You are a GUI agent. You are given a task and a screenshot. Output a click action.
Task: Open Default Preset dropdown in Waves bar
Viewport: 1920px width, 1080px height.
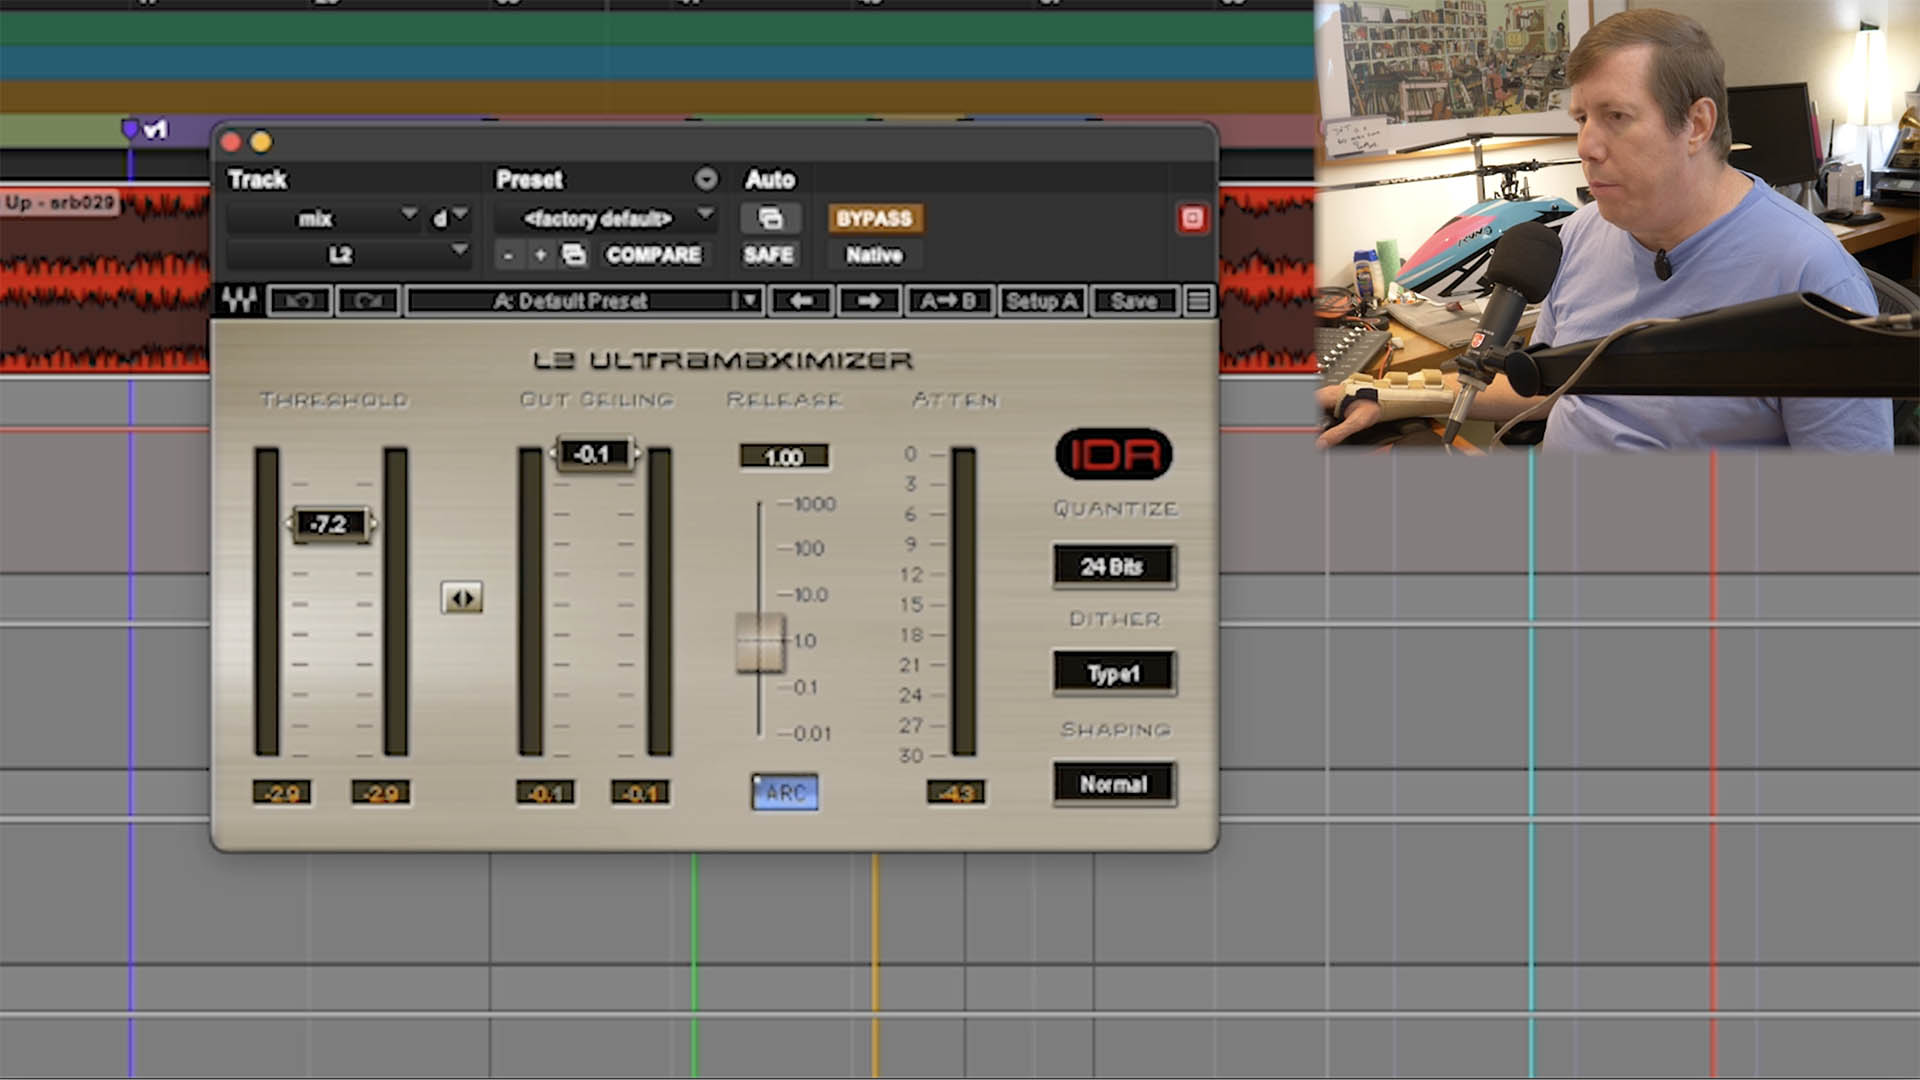[x=585, y=301]
